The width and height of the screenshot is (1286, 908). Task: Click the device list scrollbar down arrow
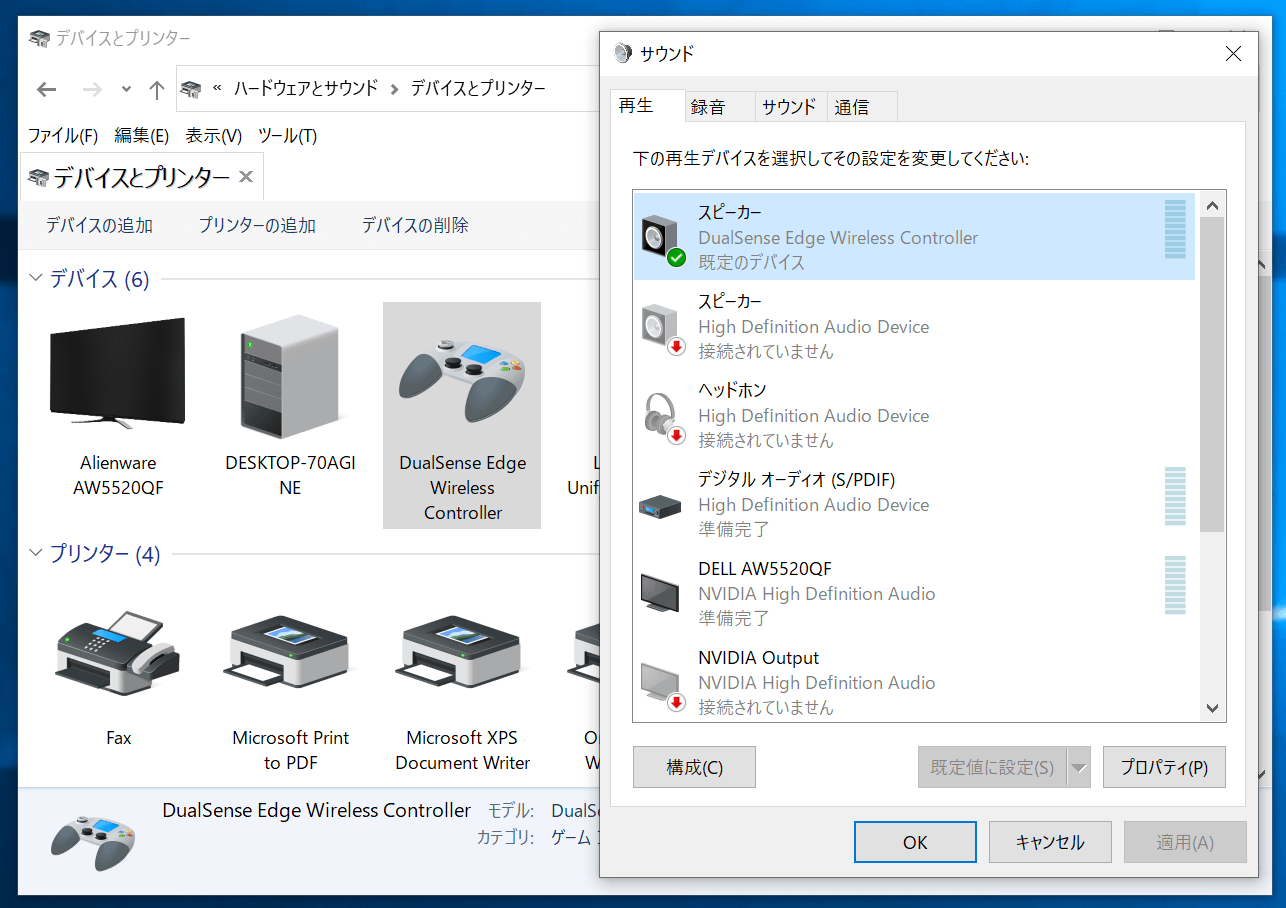[x=1213, y=708]
